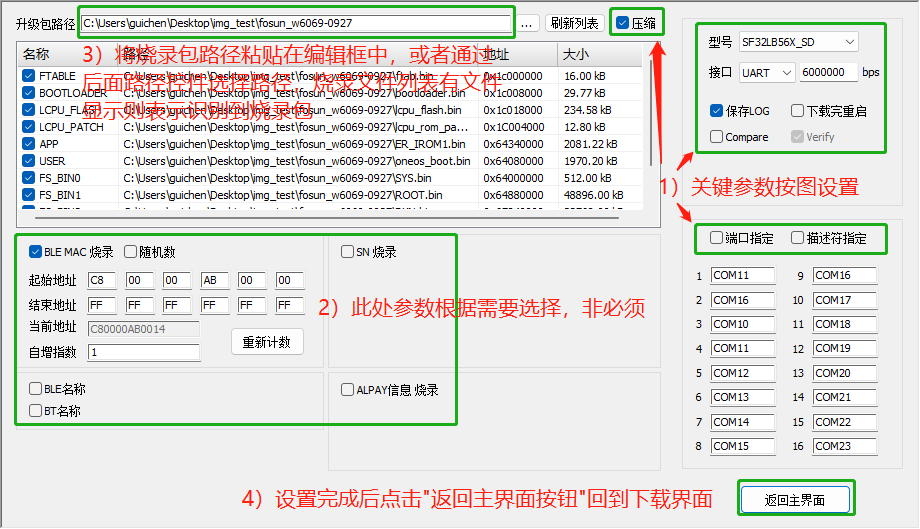This screenshot has height=529, width=920.
Task: Click the 自增指数 input field
Action: (x=144, y=352)
